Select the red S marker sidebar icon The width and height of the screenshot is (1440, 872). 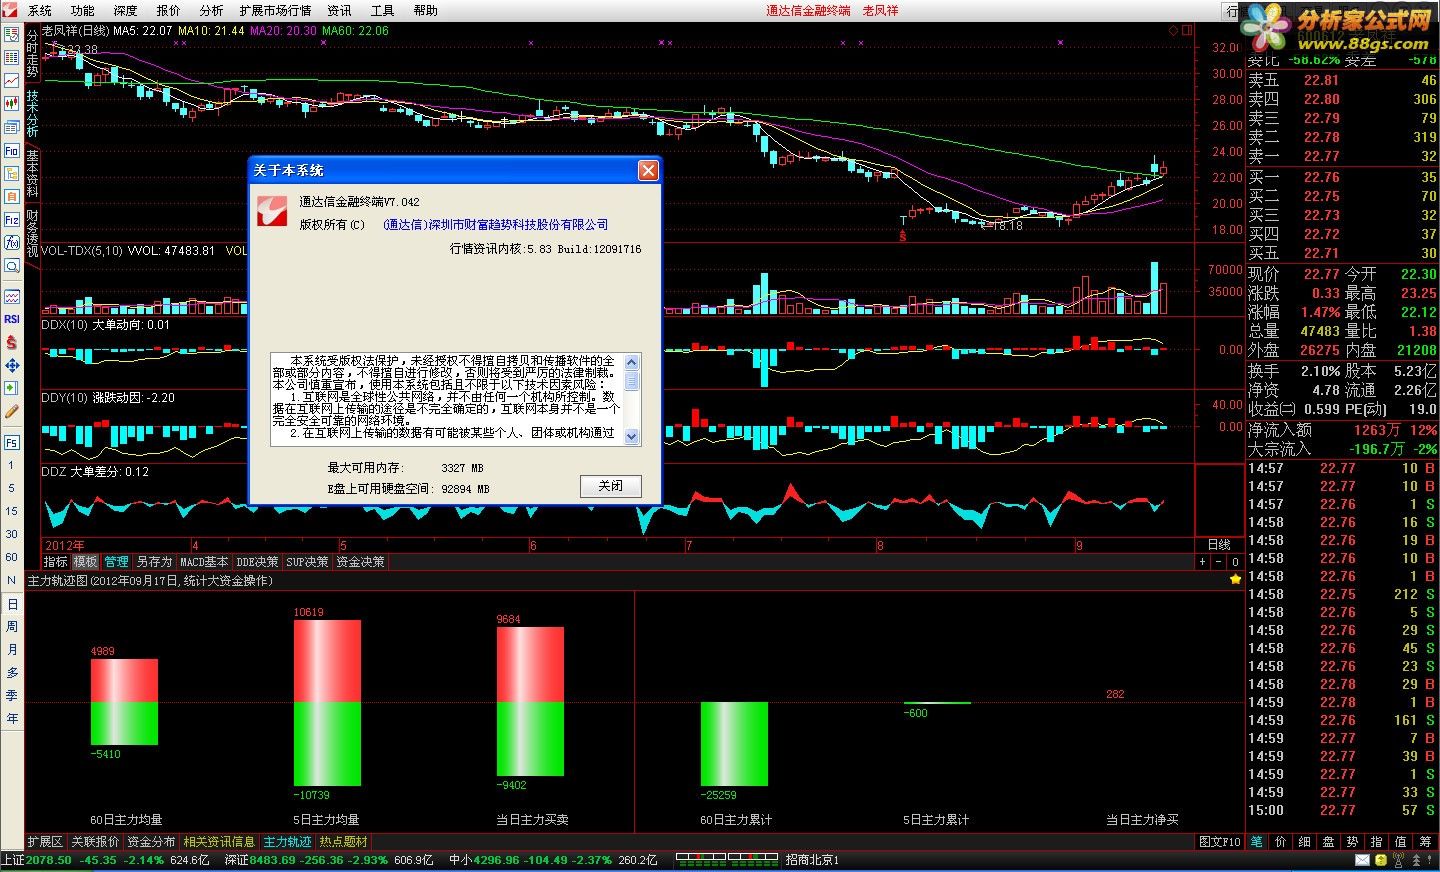(12, 342)
